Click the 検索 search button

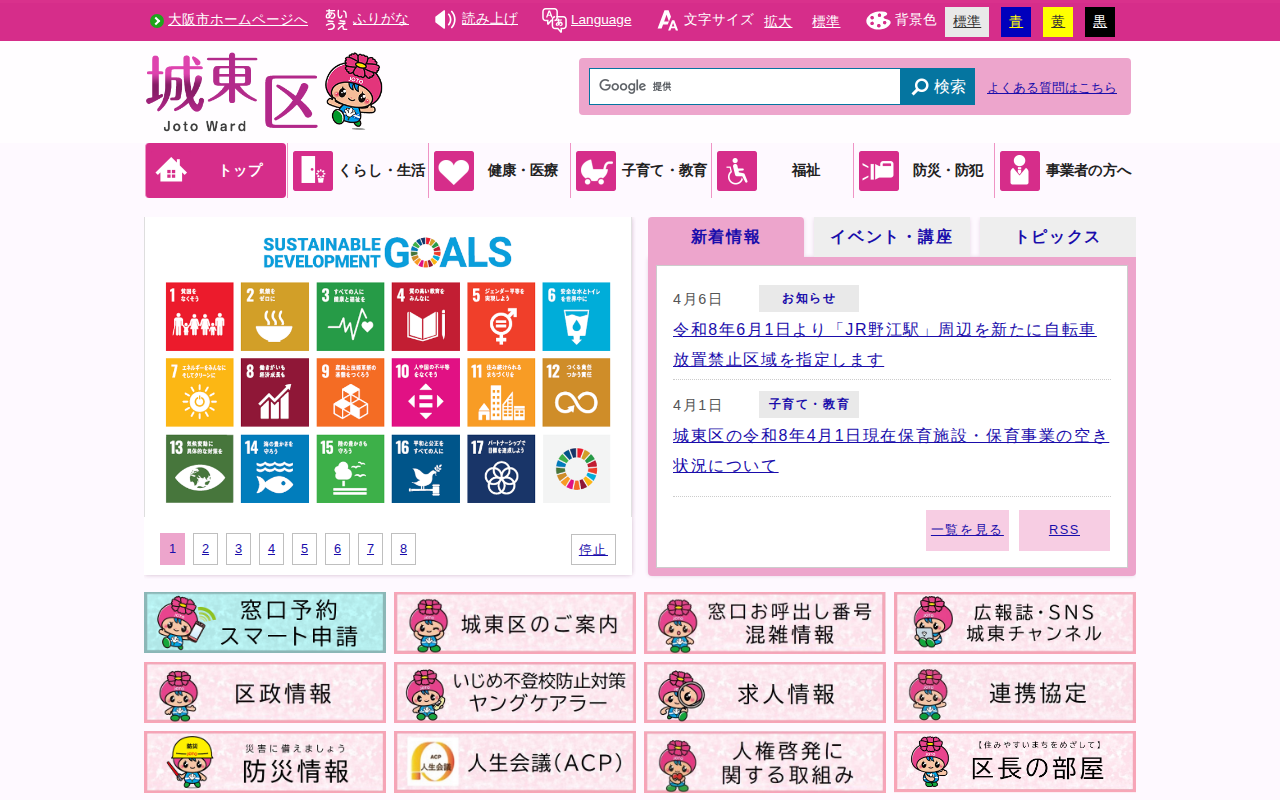[938, 86]
